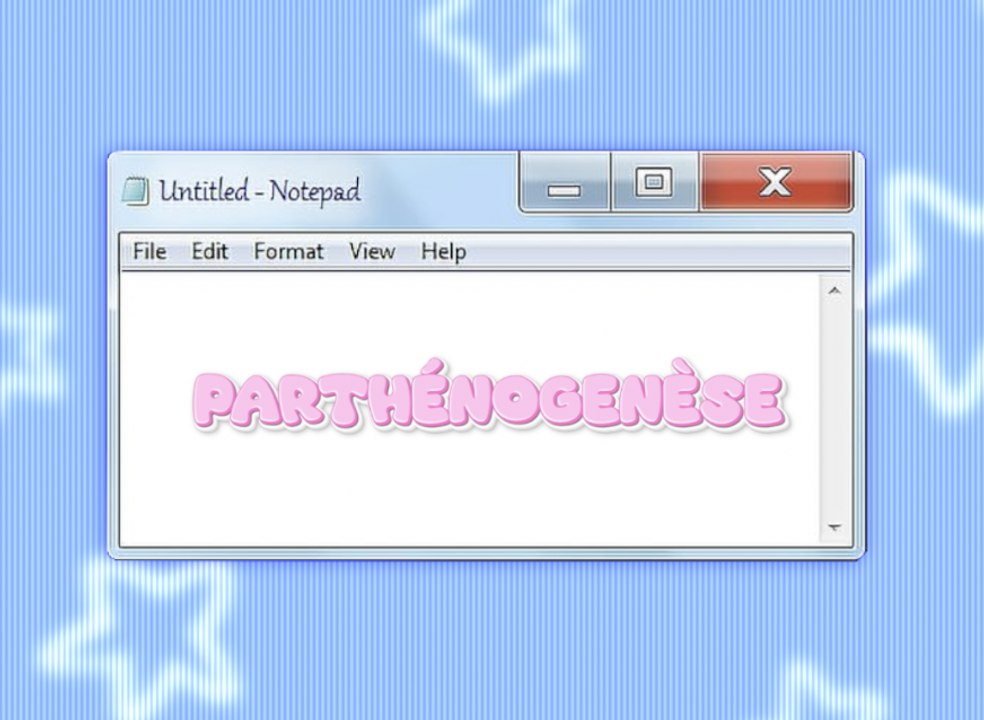Open the File menu
Image resolution: width=984 pixels, height=720 pixels.
[149, 252]
